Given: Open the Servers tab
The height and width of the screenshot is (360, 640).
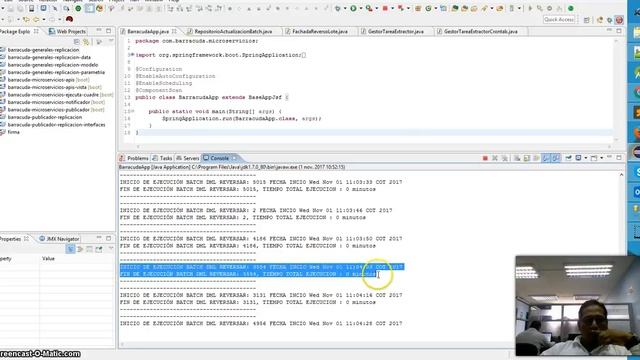Looking at the screenshot, I should coord(188,158).
